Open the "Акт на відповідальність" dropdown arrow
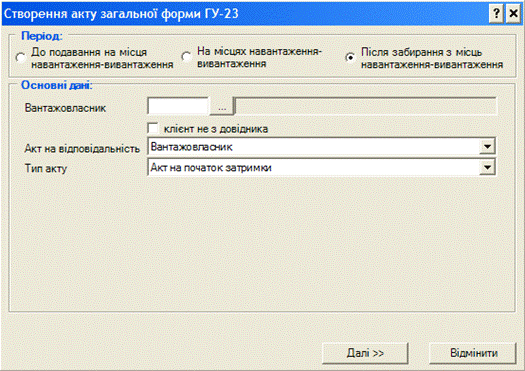The image size is (525, 371). pos(487,147)
